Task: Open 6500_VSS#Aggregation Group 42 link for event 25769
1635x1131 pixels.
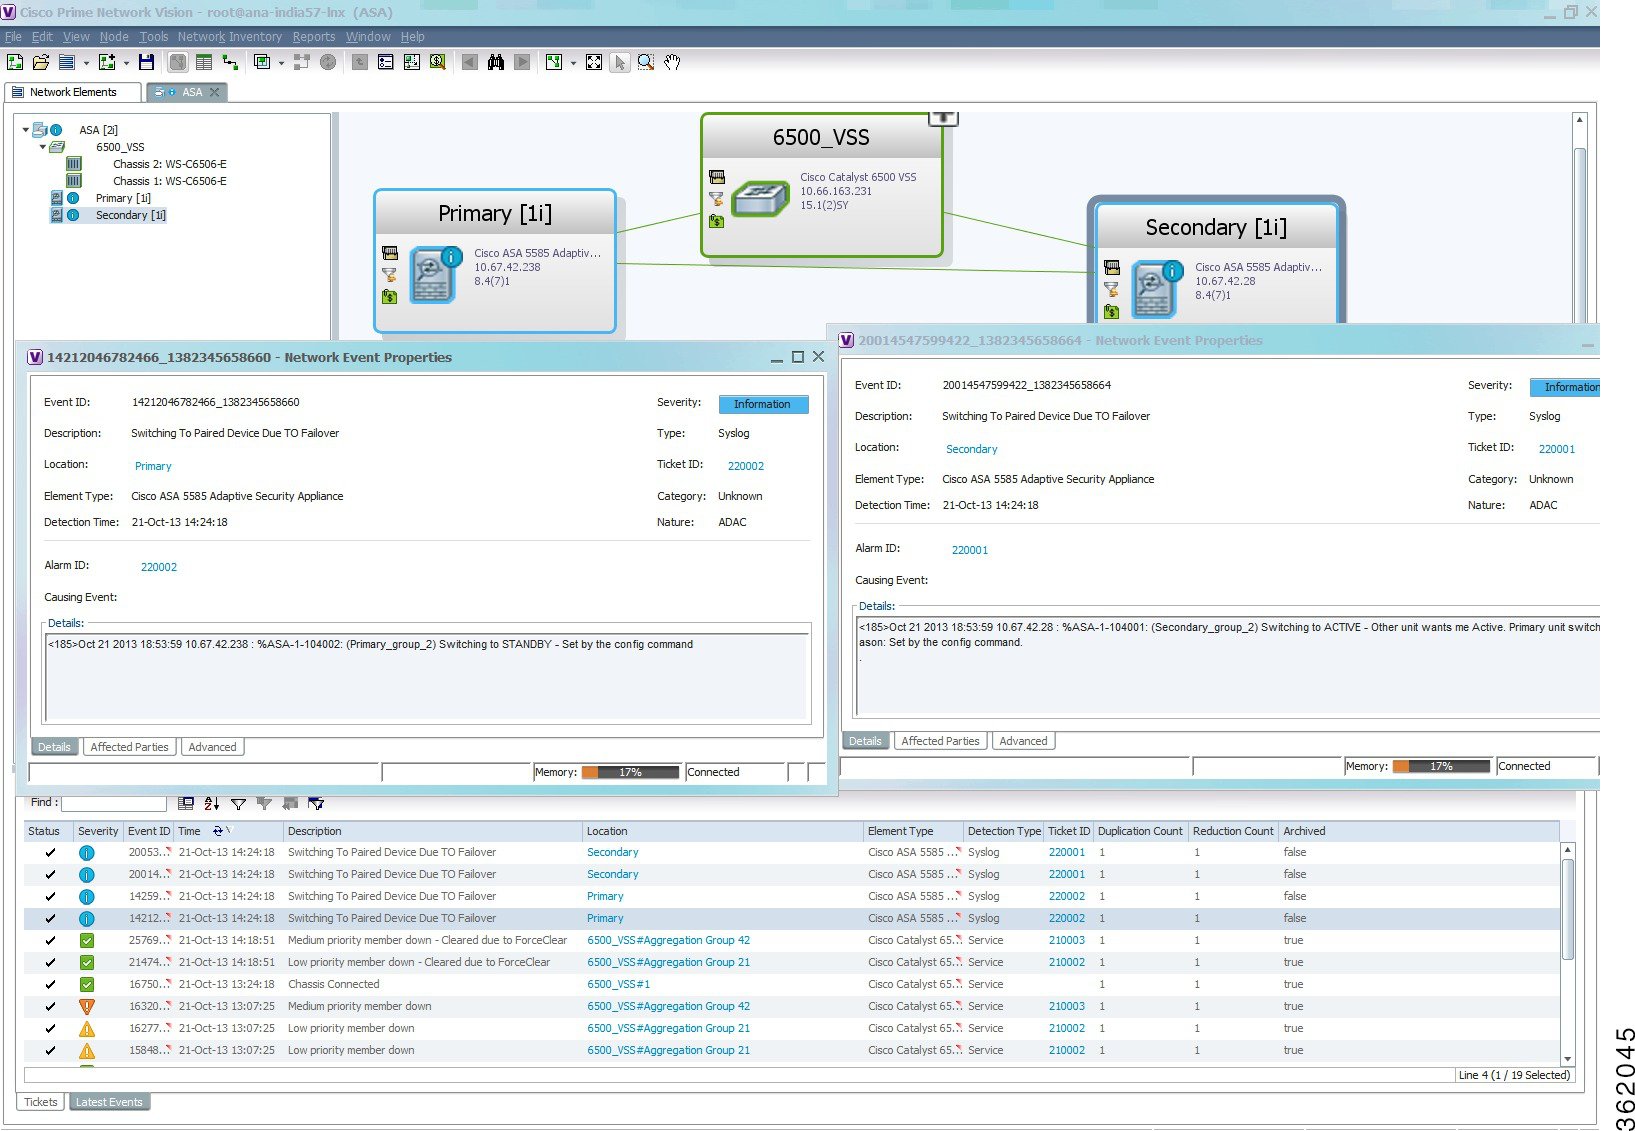Action: tap(668, 940)
